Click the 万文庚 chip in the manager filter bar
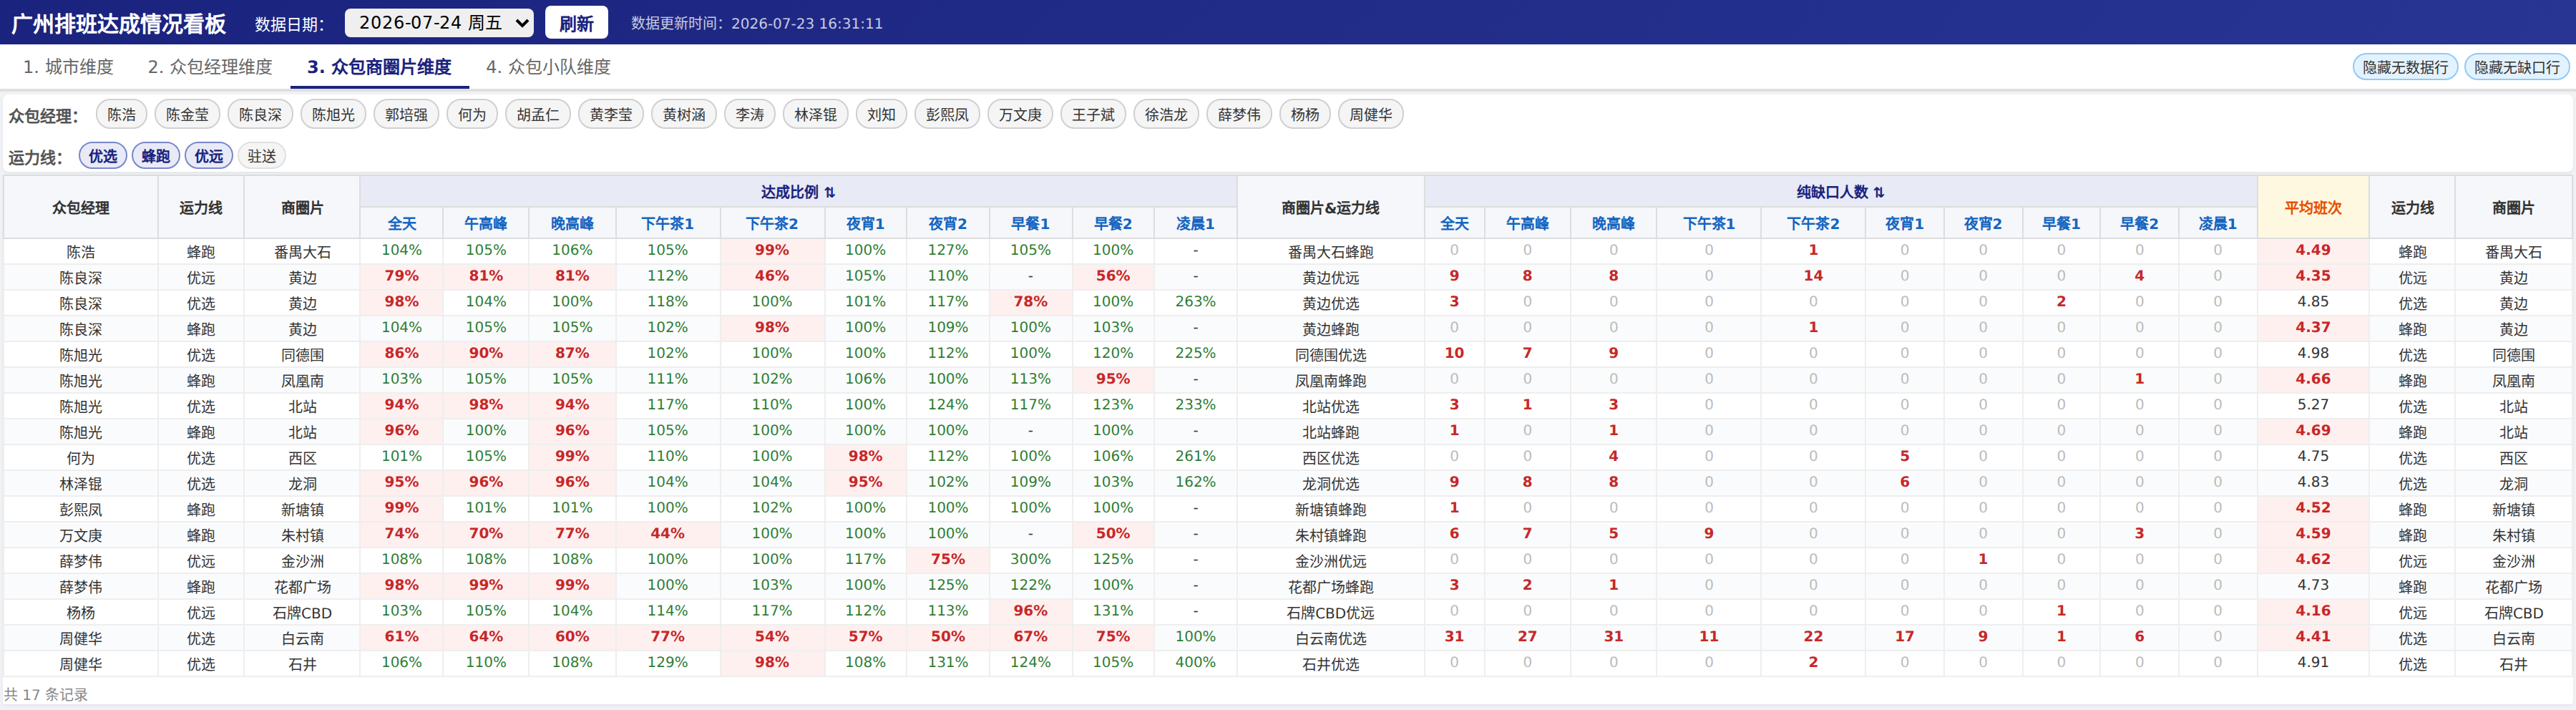Image resolution: width=2576 pixels, height=710 pixels. (1020, 115)
